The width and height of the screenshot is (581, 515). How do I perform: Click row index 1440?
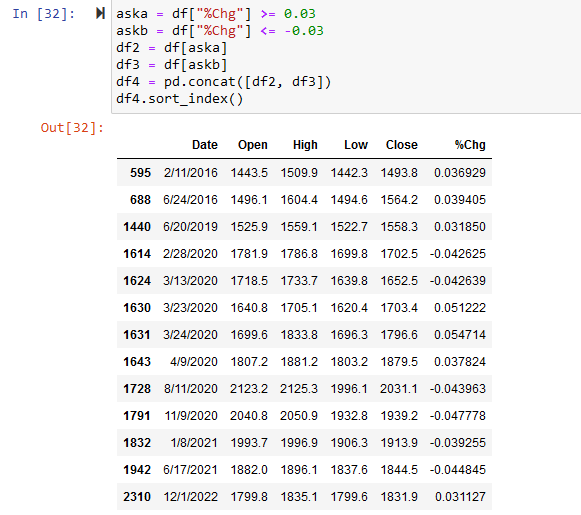(x=137, y=227)
